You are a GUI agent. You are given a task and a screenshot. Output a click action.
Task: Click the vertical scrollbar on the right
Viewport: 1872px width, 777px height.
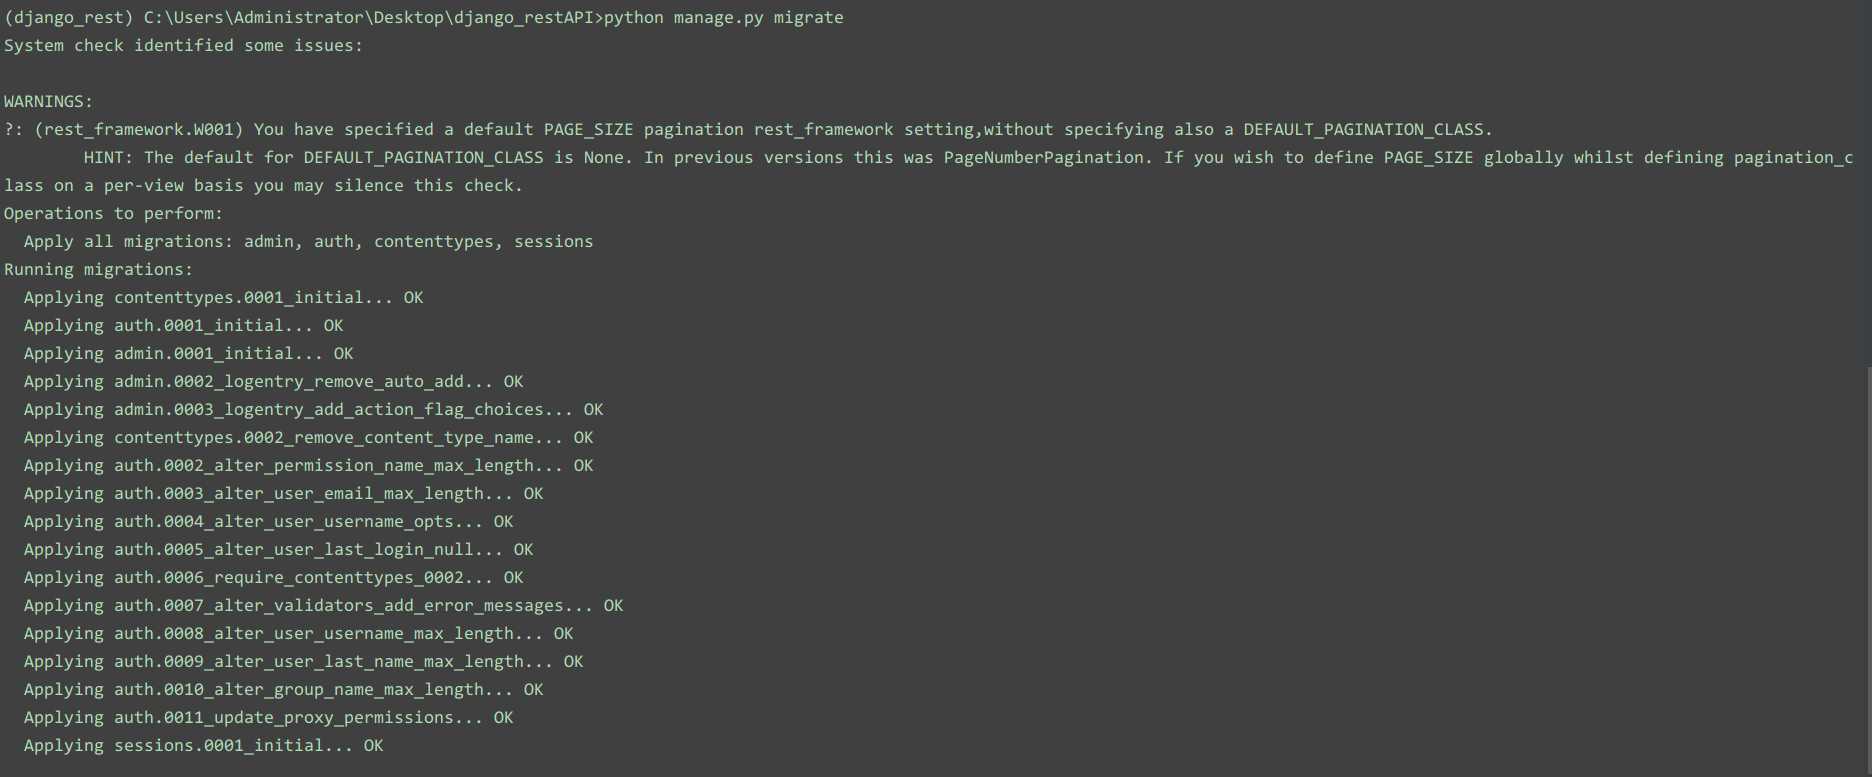pos(1868,570)
